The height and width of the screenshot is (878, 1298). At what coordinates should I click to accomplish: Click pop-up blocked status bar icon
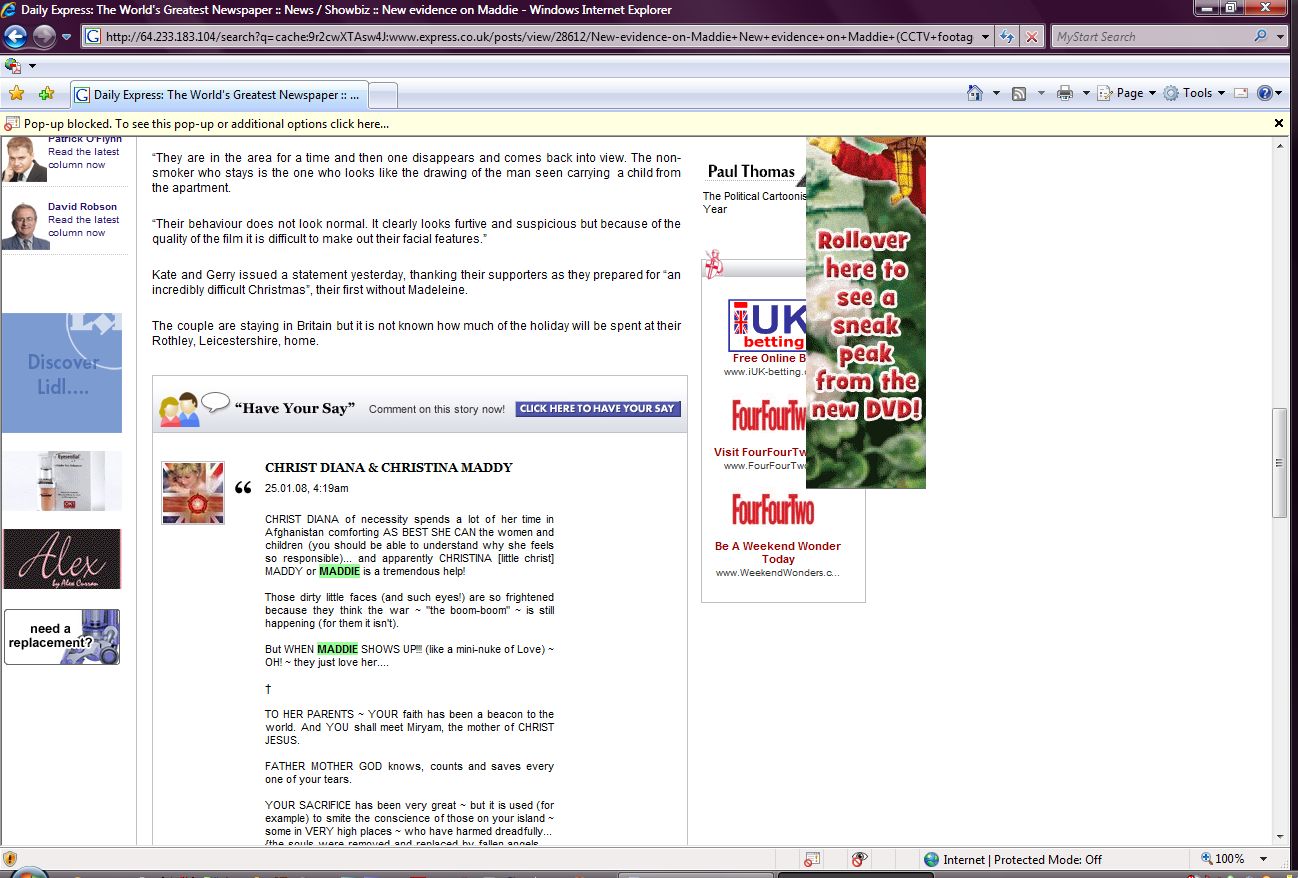tap(812, 859)
